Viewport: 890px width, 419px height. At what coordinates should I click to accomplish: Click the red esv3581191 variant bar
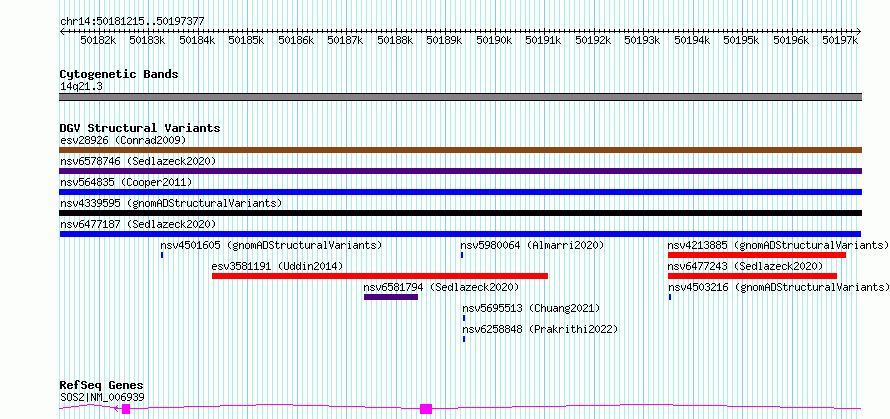click(380, 276)
